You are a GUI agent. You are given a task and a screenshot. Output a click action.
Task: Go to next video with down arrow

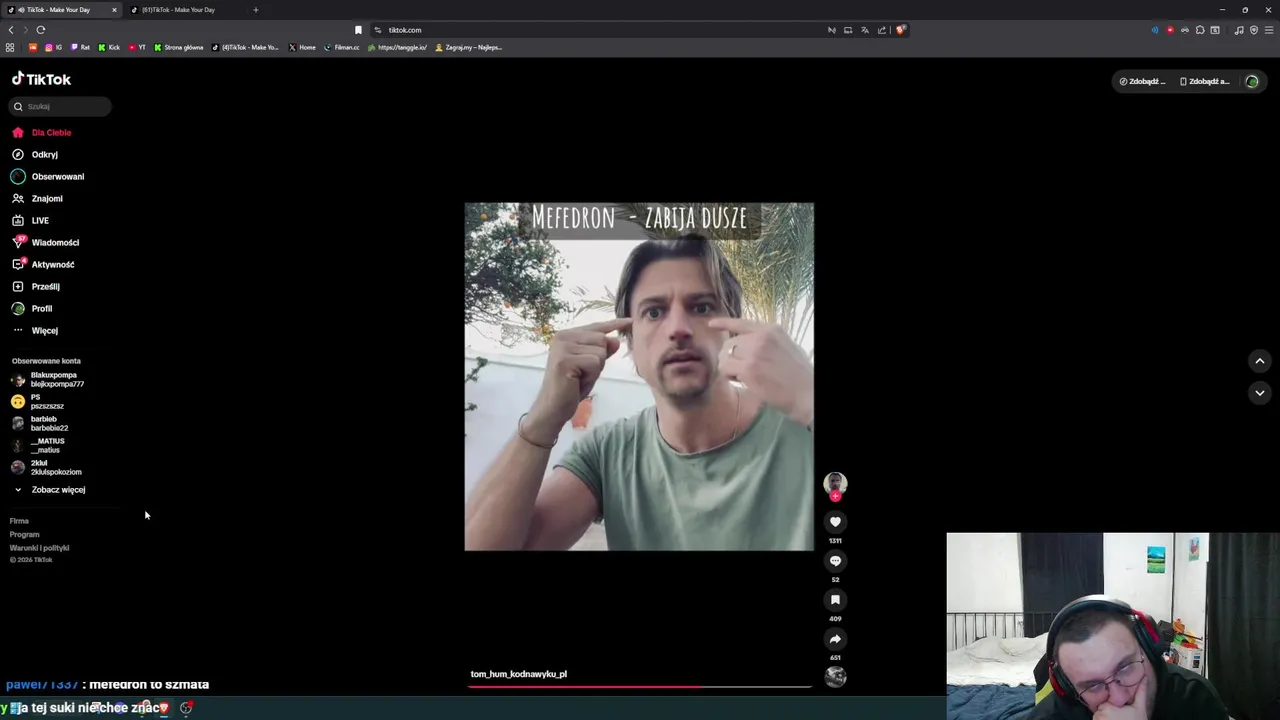1260,393
